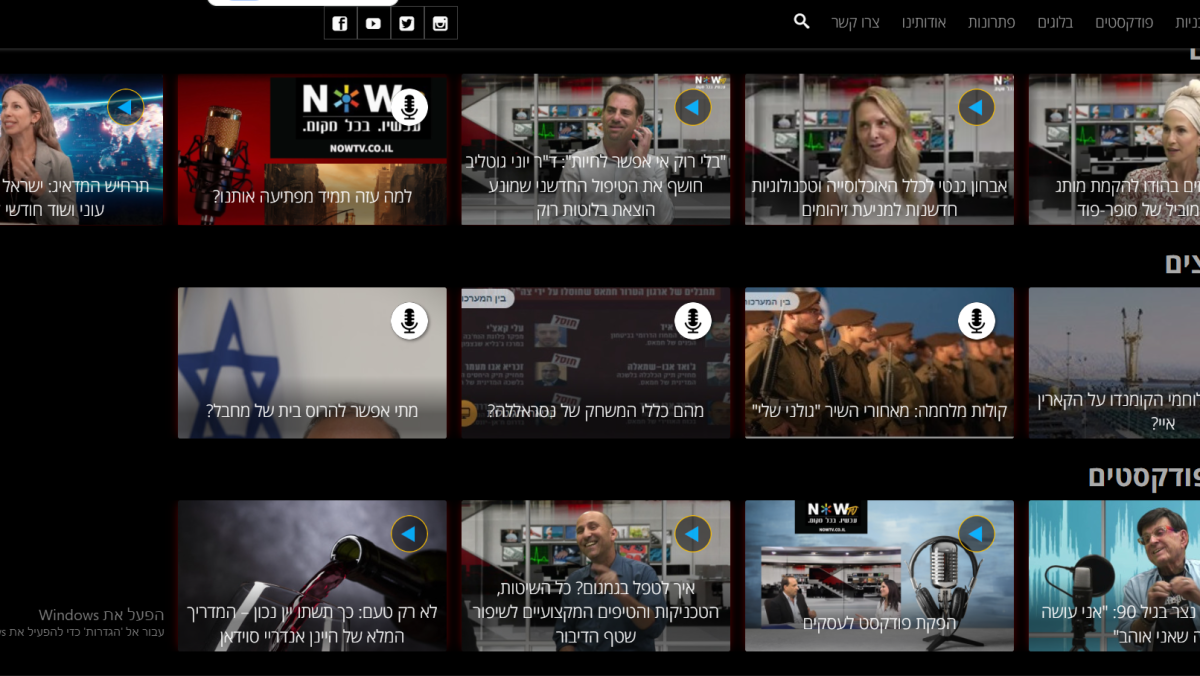Open the הפקת פודקסט לעסקים title link
1200x676 pixels.
879,623
